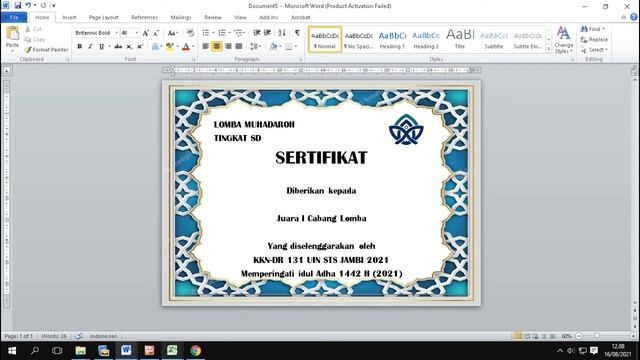Insert a numbered list
Image resolution: width=640 pixels, height=360 pixels.
tap(222, 33)
